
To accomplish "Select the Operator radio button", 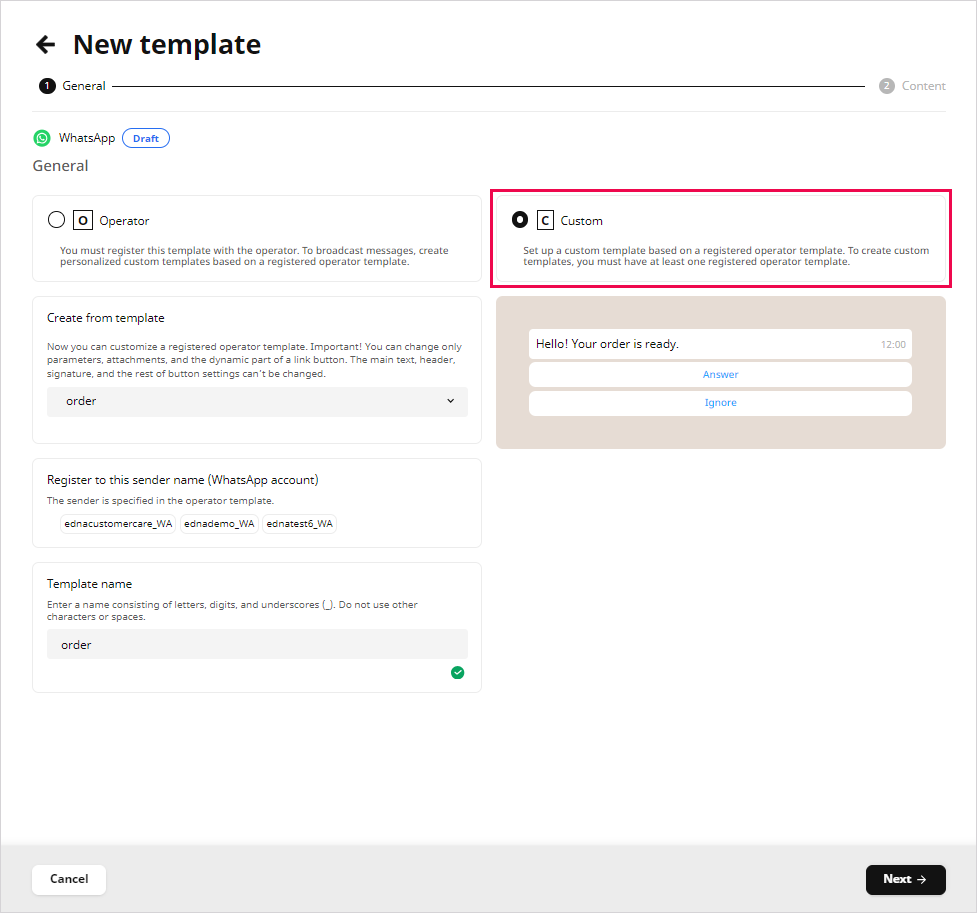I will (x=56, y=220).
